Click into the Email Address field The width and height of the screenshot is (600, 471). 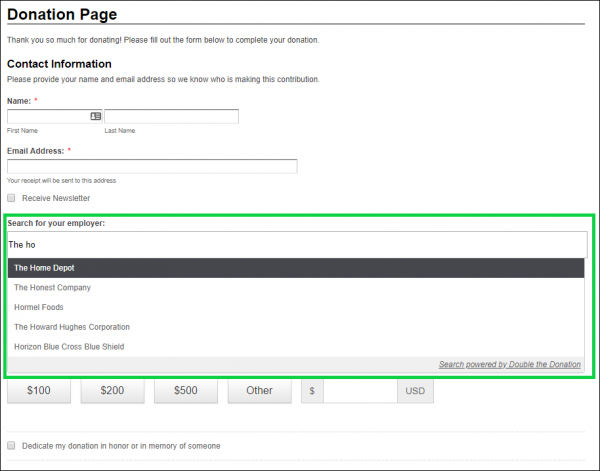click(152, 166)
